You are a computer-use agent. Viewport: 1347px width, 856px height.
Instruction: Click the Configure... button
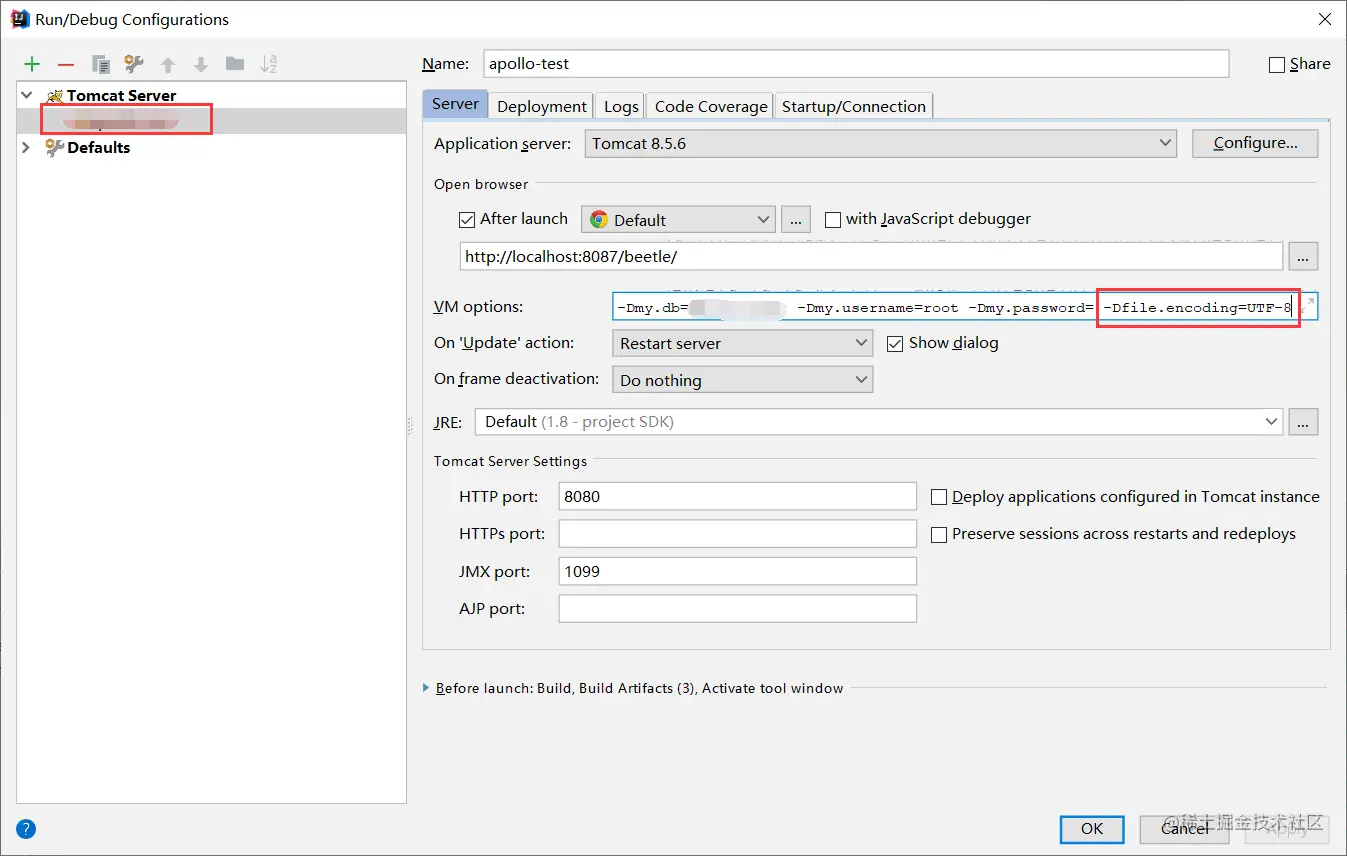click(1255, 143)
